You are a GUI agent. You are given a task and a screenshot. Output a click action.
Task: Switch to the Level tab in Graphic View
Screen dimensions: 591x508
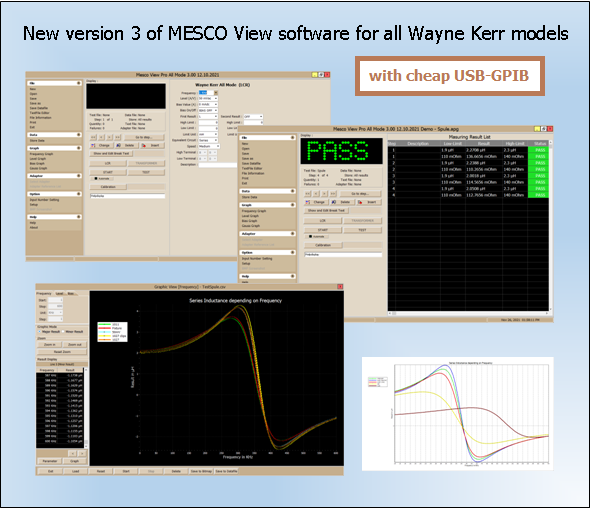tap(60, 293)
